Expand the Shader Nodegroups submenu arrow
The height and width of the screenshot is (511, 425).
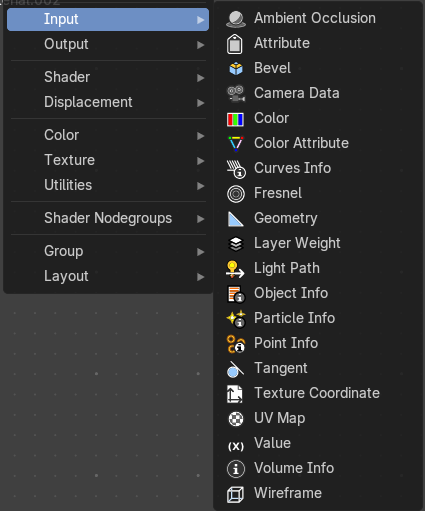tap(200, 219)
